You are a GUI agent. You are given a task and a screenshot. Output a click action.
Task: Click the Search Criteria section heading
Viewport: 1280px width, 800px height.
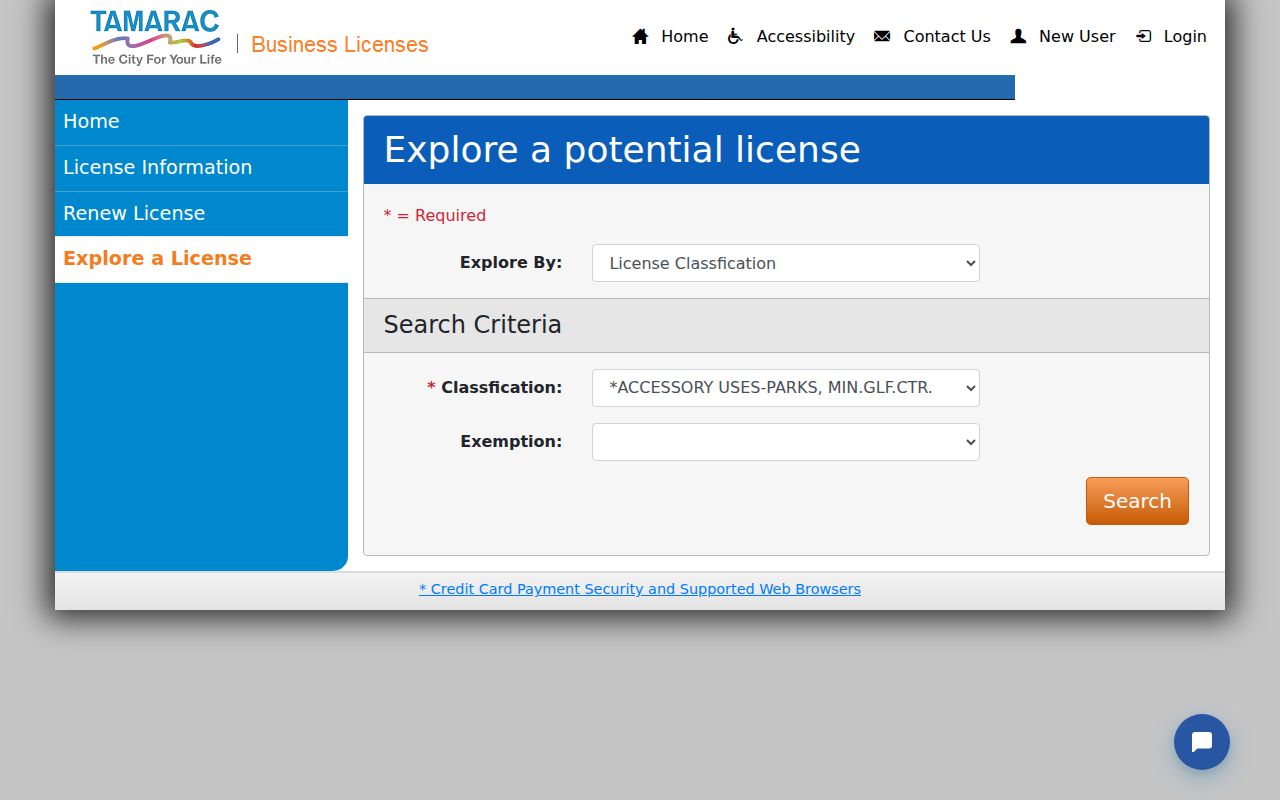(x=472, y=325)
